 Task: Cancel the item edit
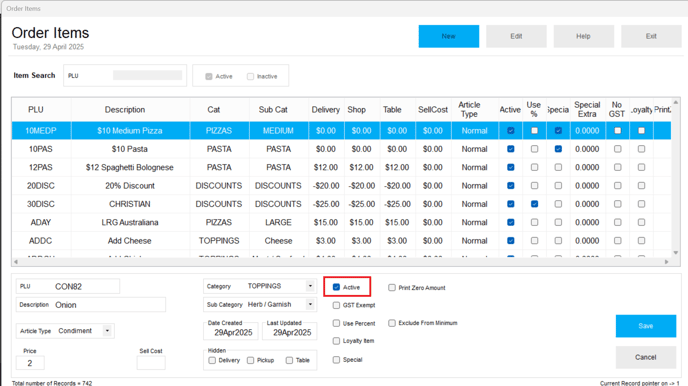click(x=645, y=357)
